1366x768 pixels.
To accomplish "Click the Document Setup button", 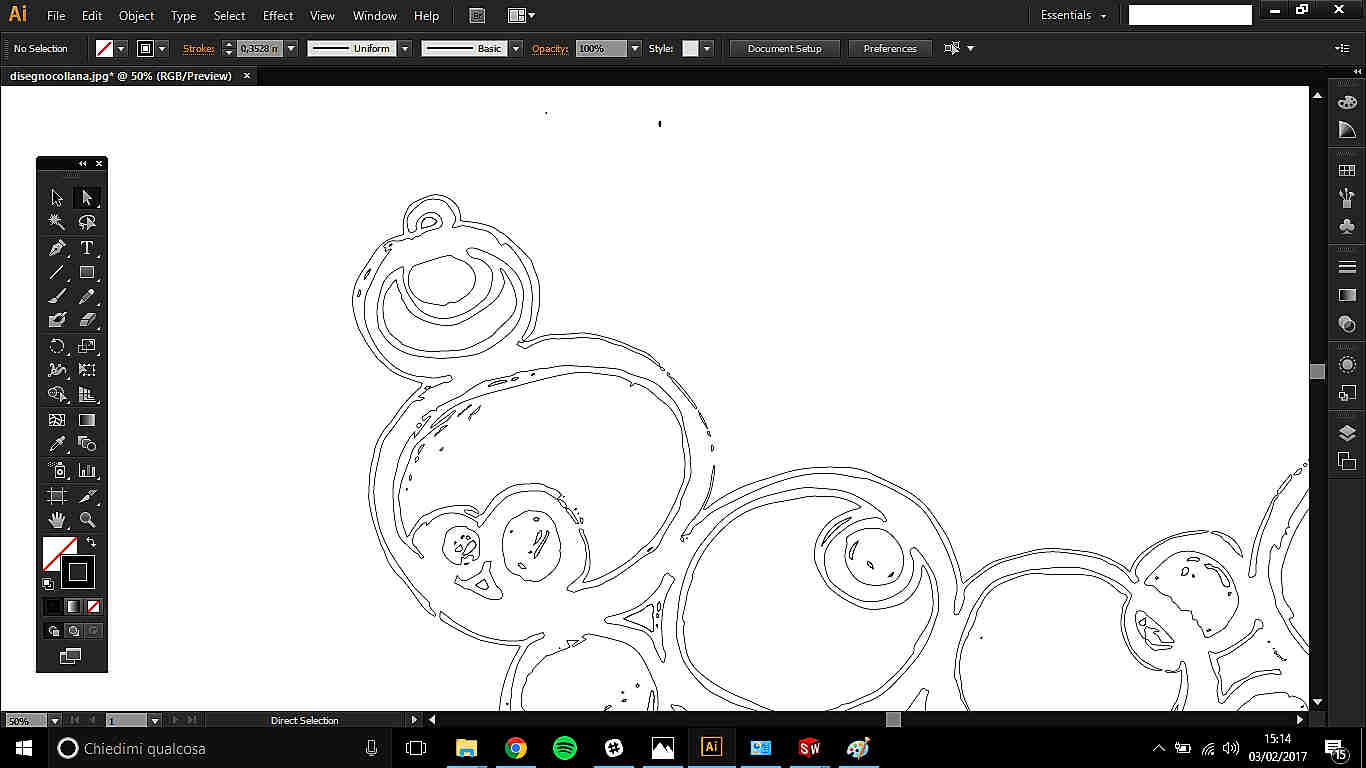I will [x=785, y=48].
